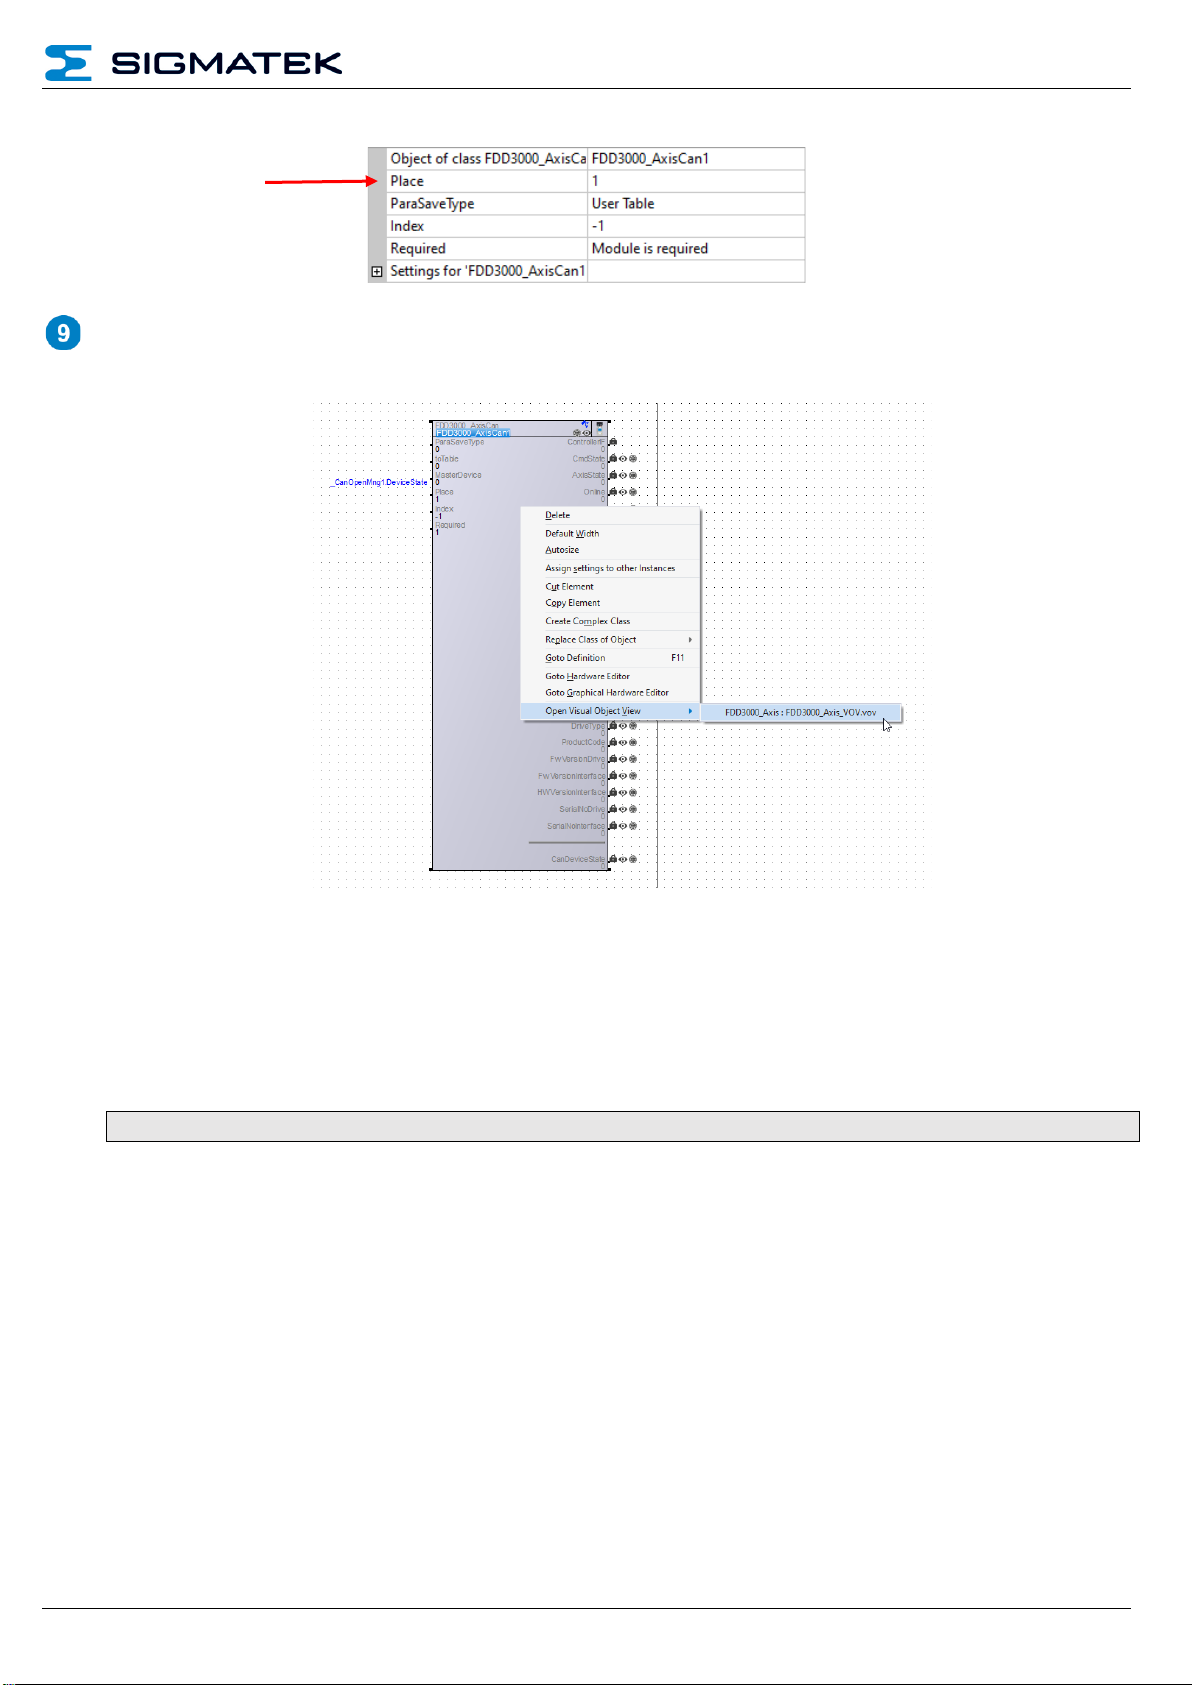Click the SIGMATEK logo in header
This screenshot has height=1685, width=1192.
pyautogui.click(x=194, y=63)
